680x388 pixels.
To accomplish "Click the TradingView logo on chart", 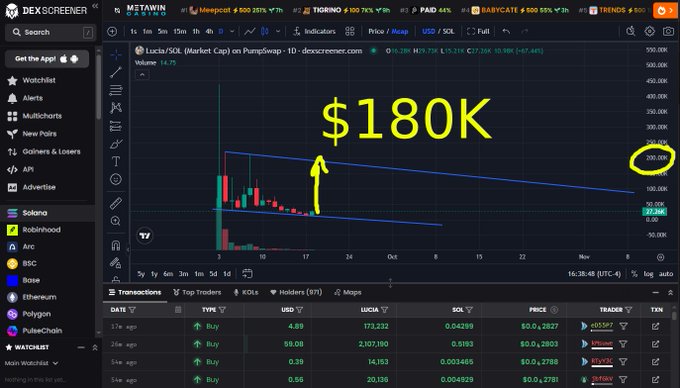I will pos(145,235).
